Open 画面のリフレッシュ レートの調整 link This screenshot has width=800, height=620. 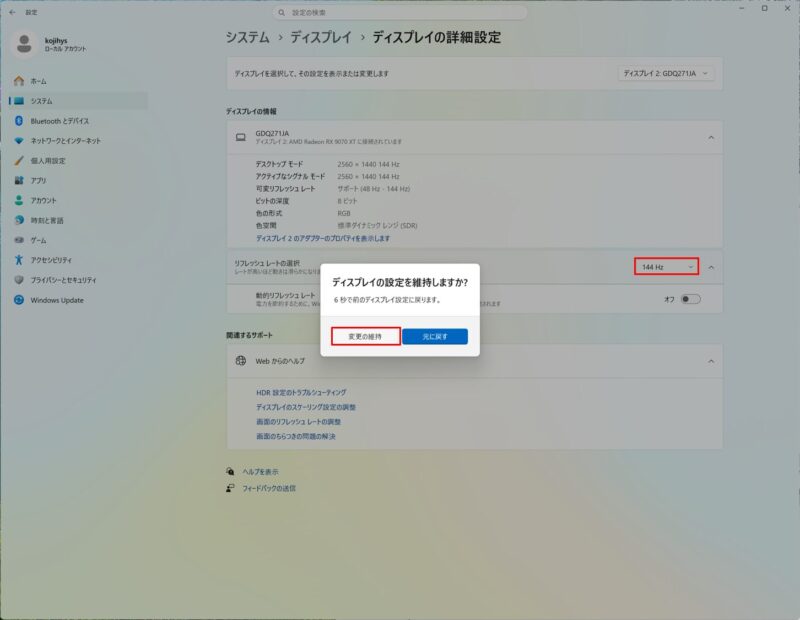[298, 422]
